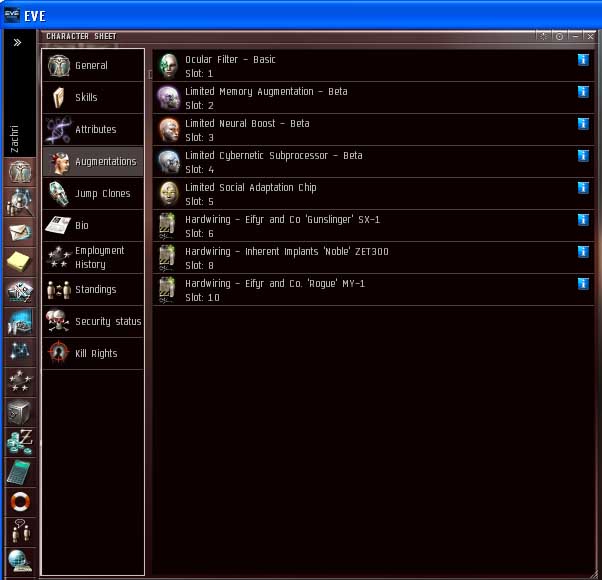Show info for Limited Neural Boost - Beta
Image resolution: width=602 pixels, height=580 pixels.
(583, 124)
